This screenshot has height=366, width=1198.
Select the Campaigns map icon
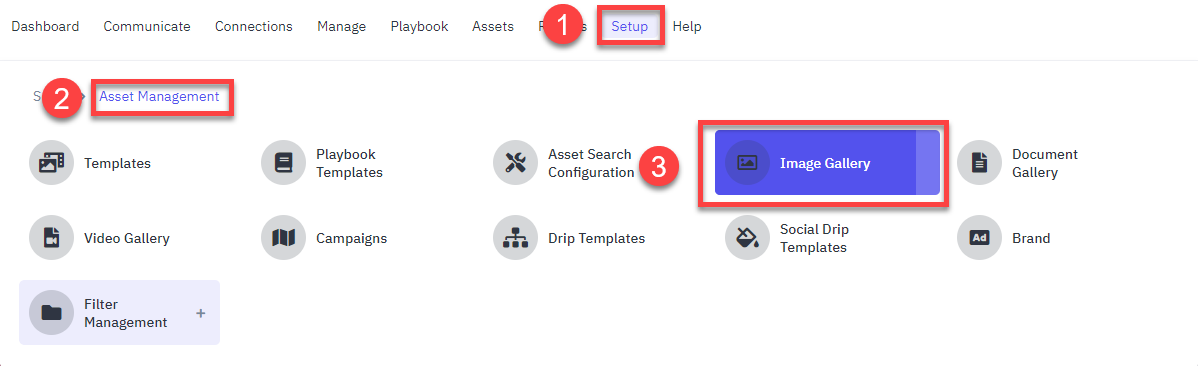[x=283, y=238]
